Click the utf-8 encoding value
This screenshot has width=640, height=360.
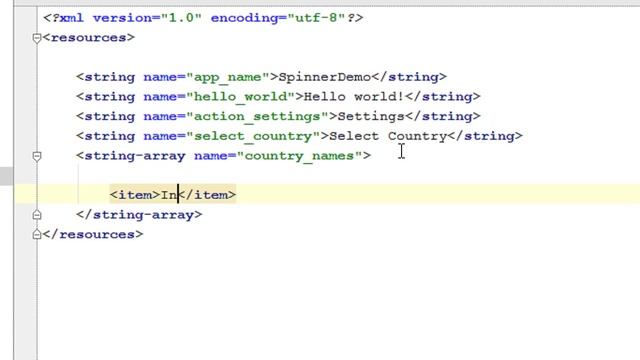point(316,18)
